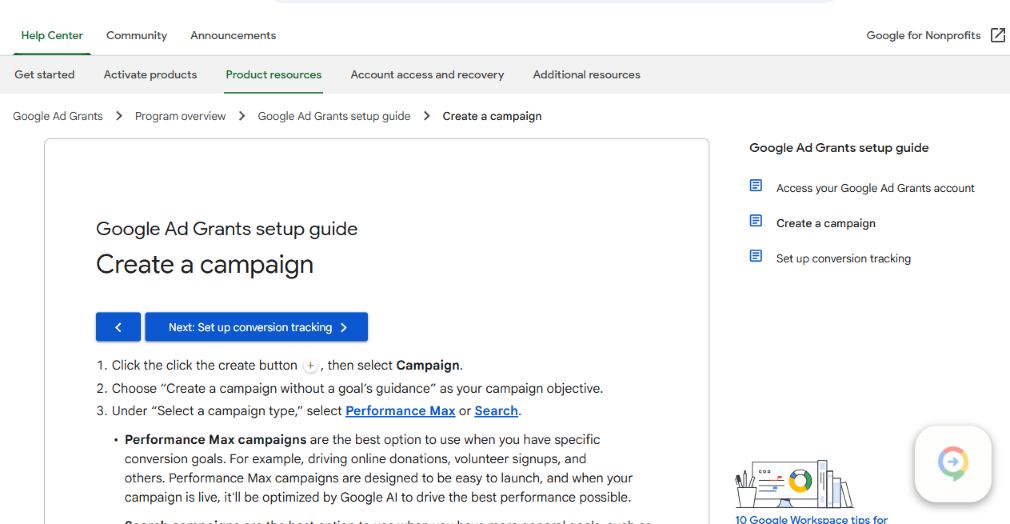
Task: Click the chevron after Google Ad Grants breadcrumb
Action: tap(119, 116)
